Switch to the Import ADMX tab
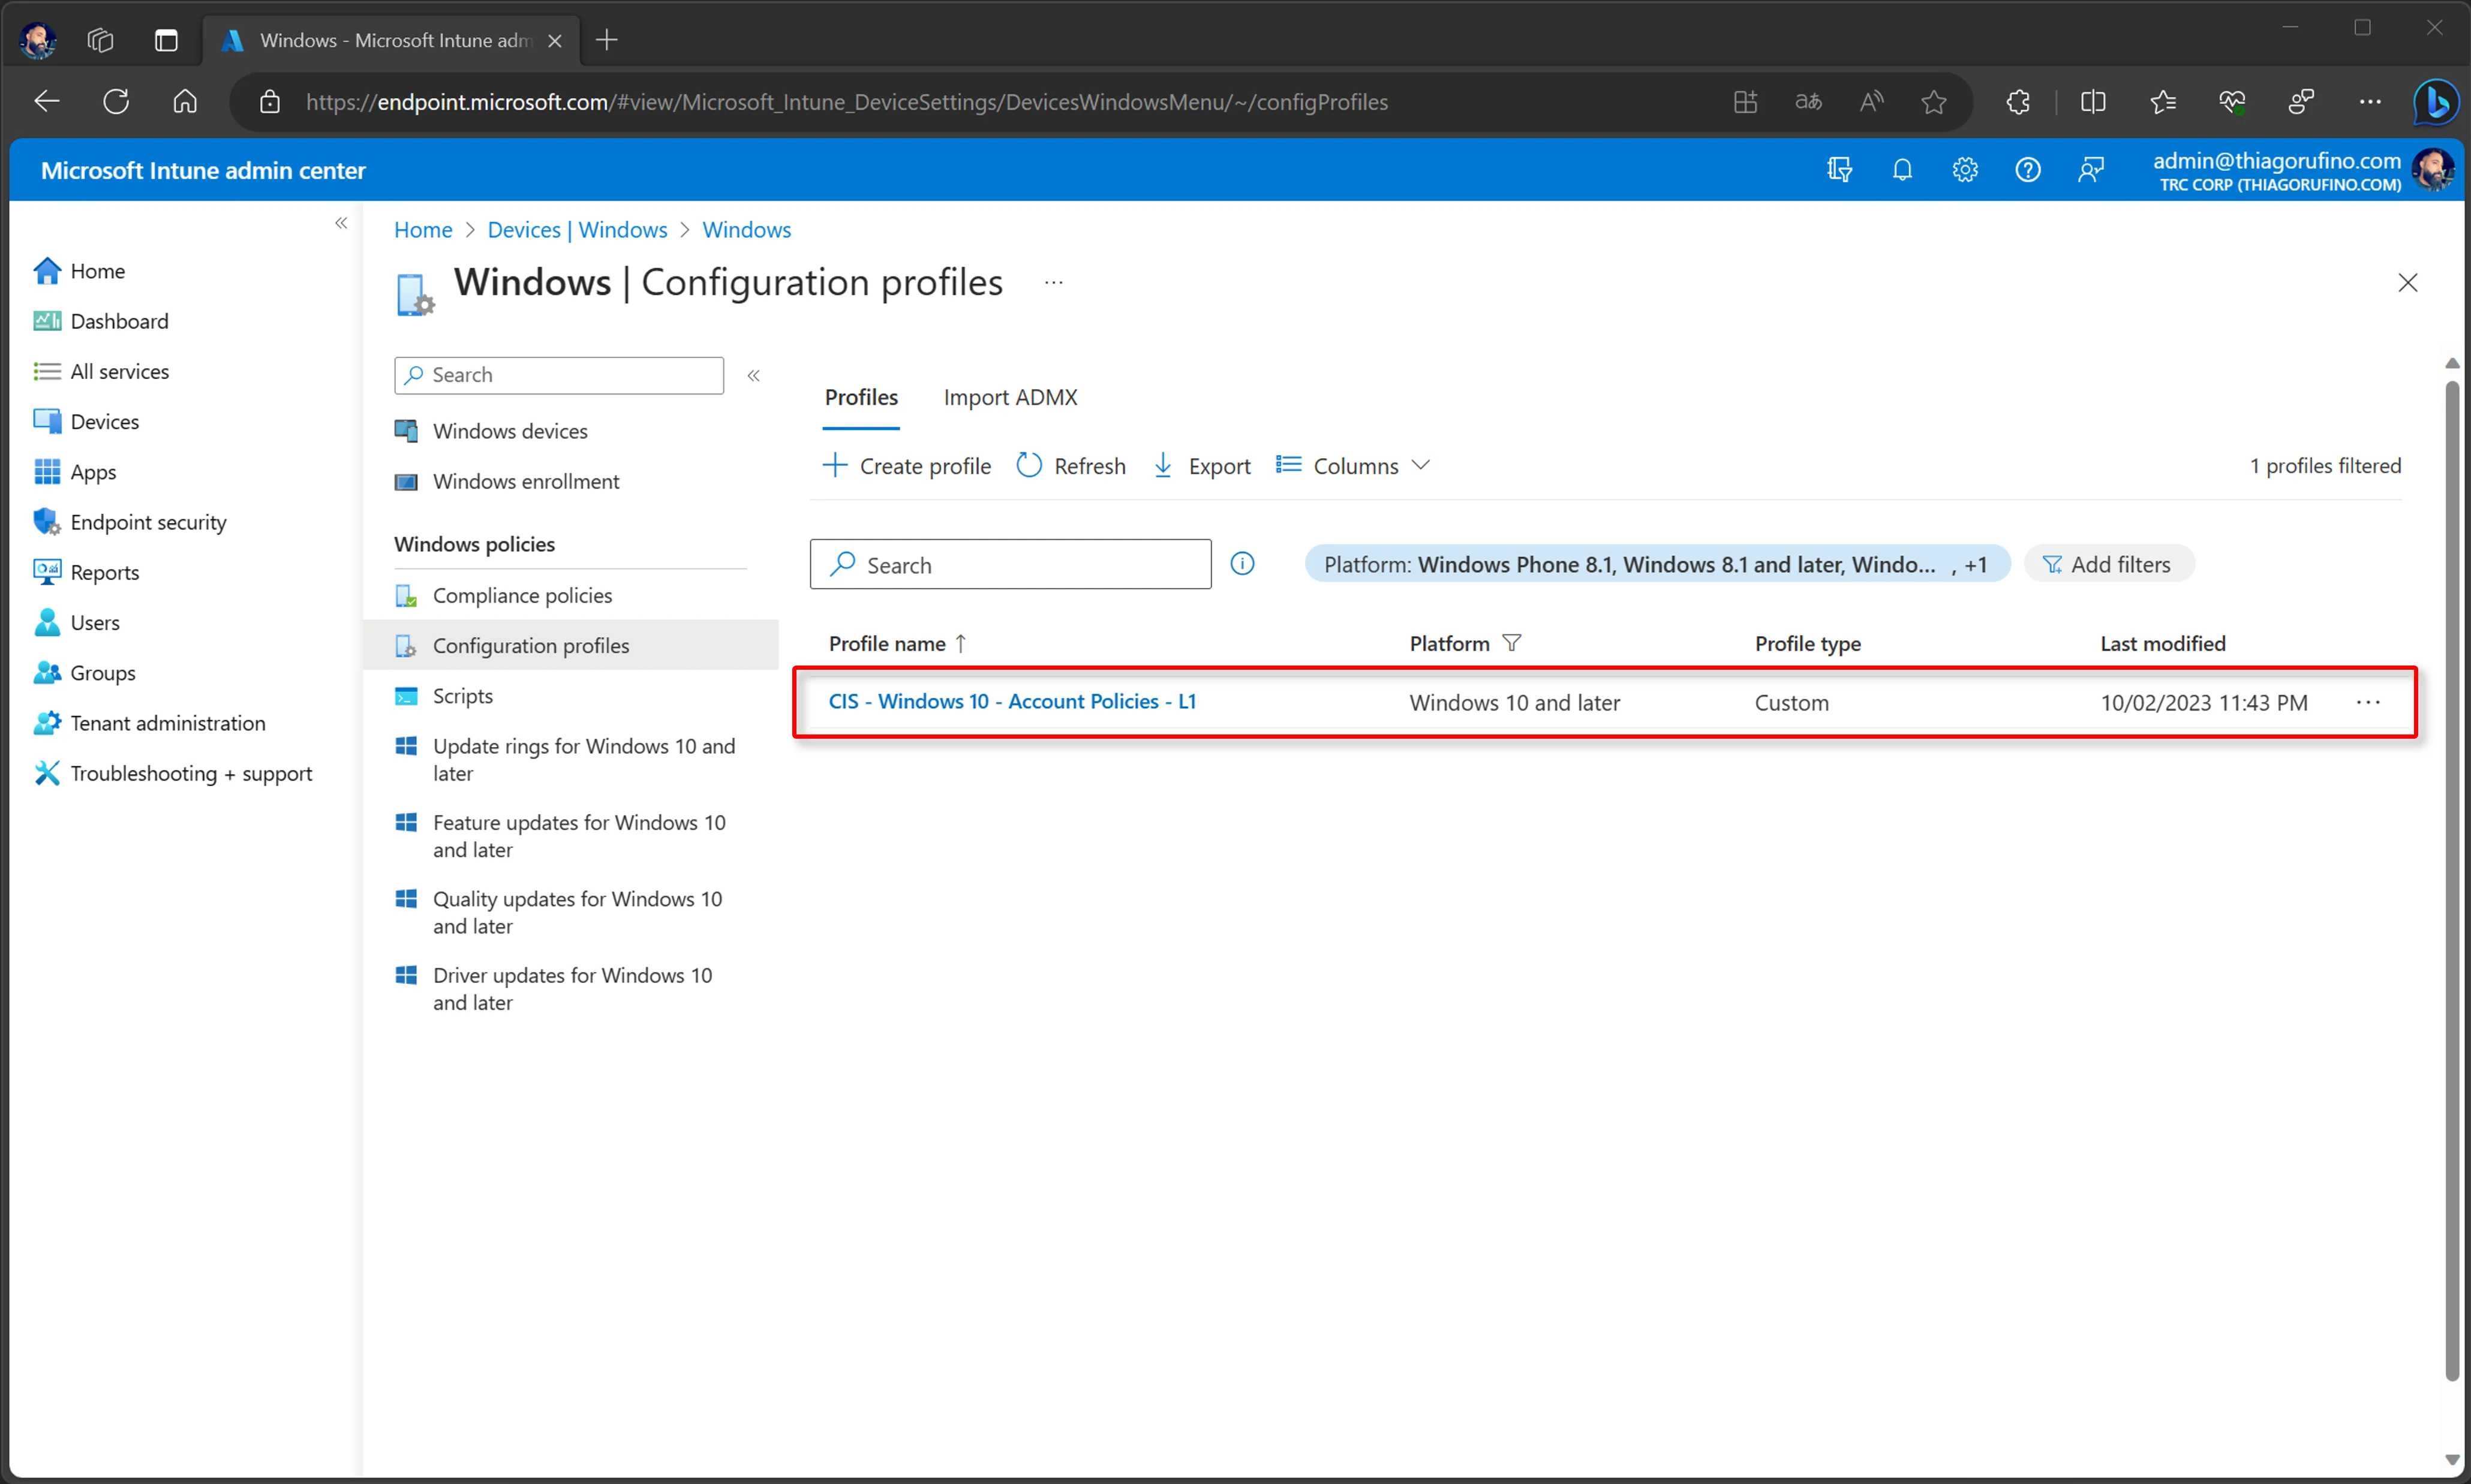Viewport: 2471px width, 1484px height. 1010,397
